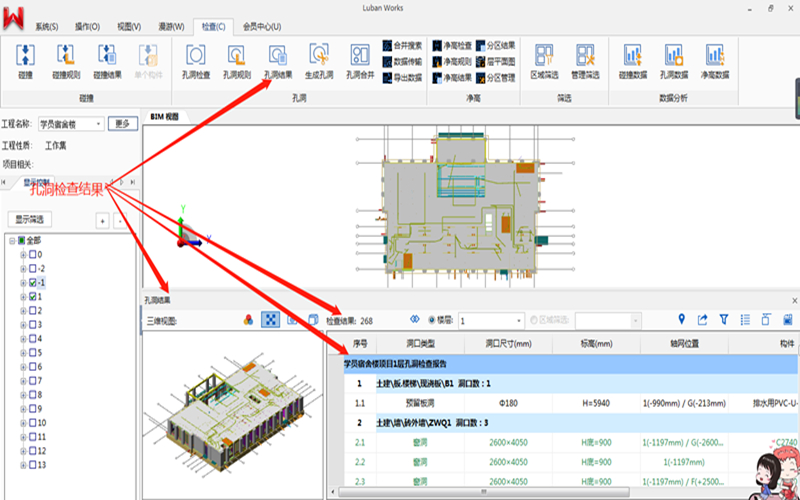Viewport: 800px width, 500px height.
Task: Switch to the 视图(V) ribbon tab
Action: pyautogui.click(x=129, y=27)
